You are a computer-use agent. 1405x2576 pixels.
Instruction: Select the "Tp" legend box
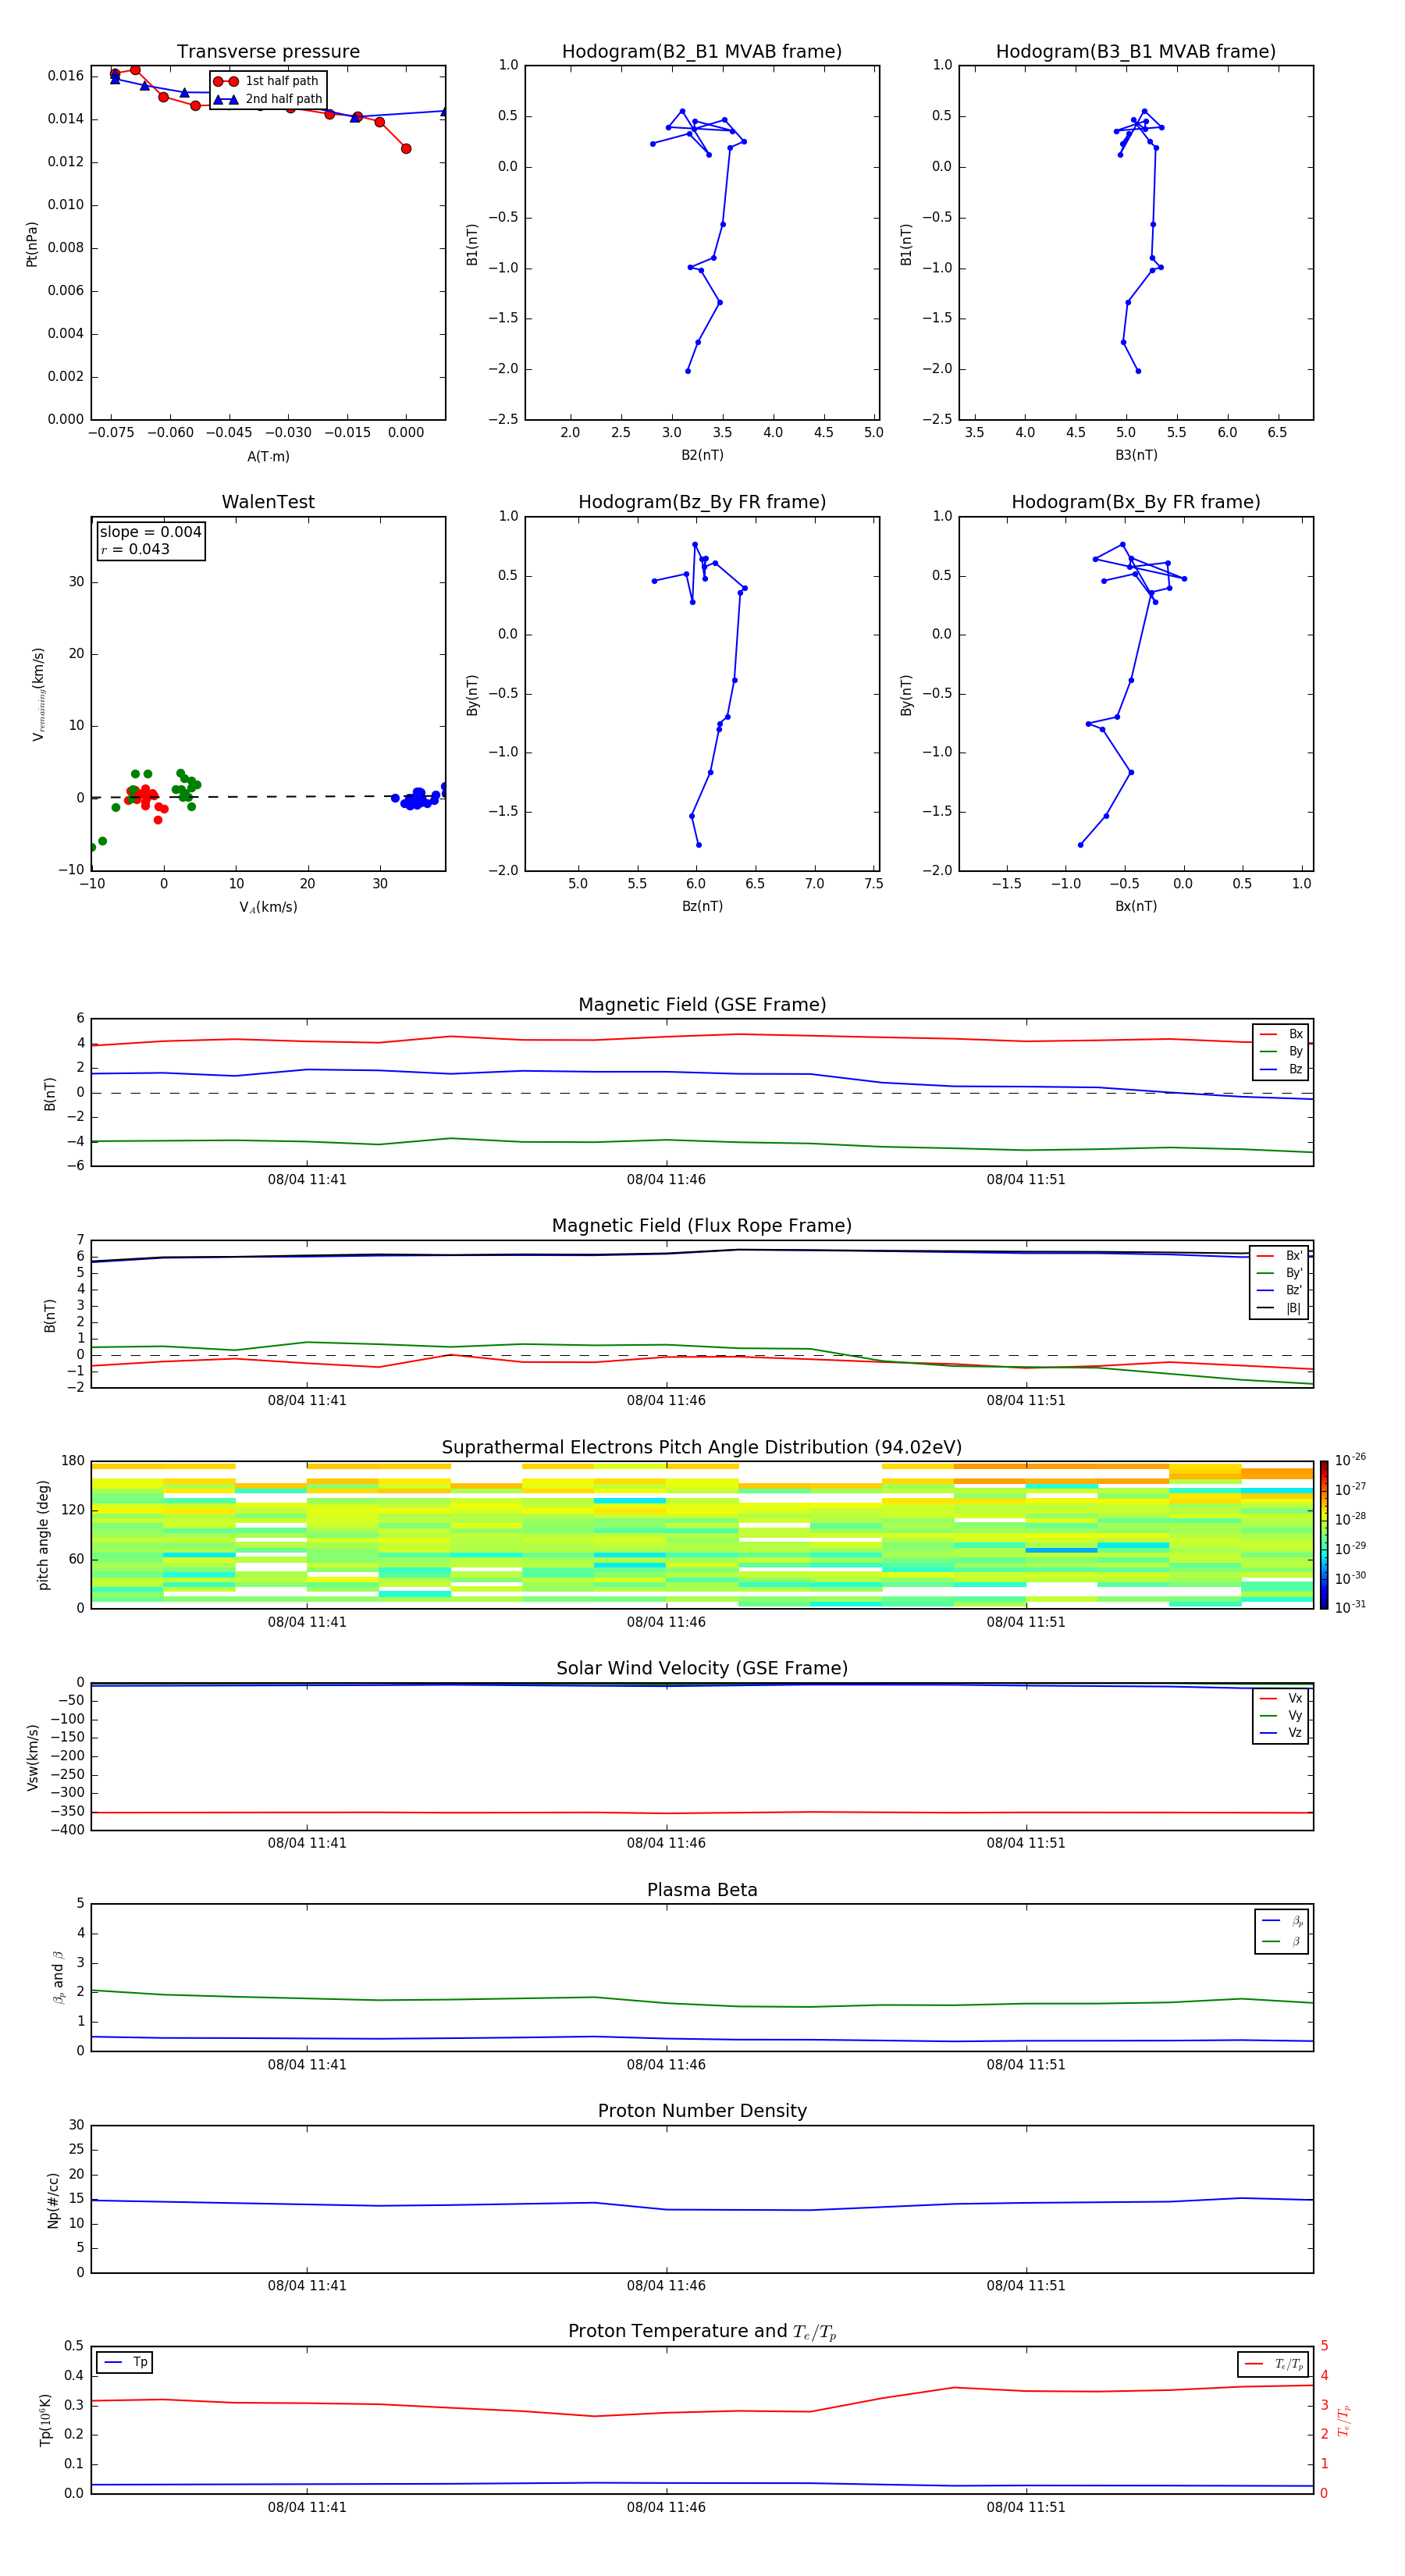click(x=125, y=2363)
